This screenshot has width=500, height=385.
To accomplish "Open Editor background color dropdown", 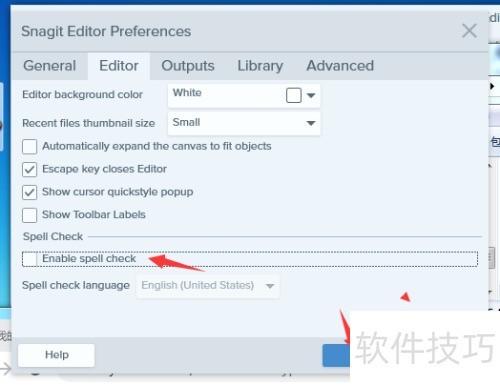I will click(x=244, y=96).
